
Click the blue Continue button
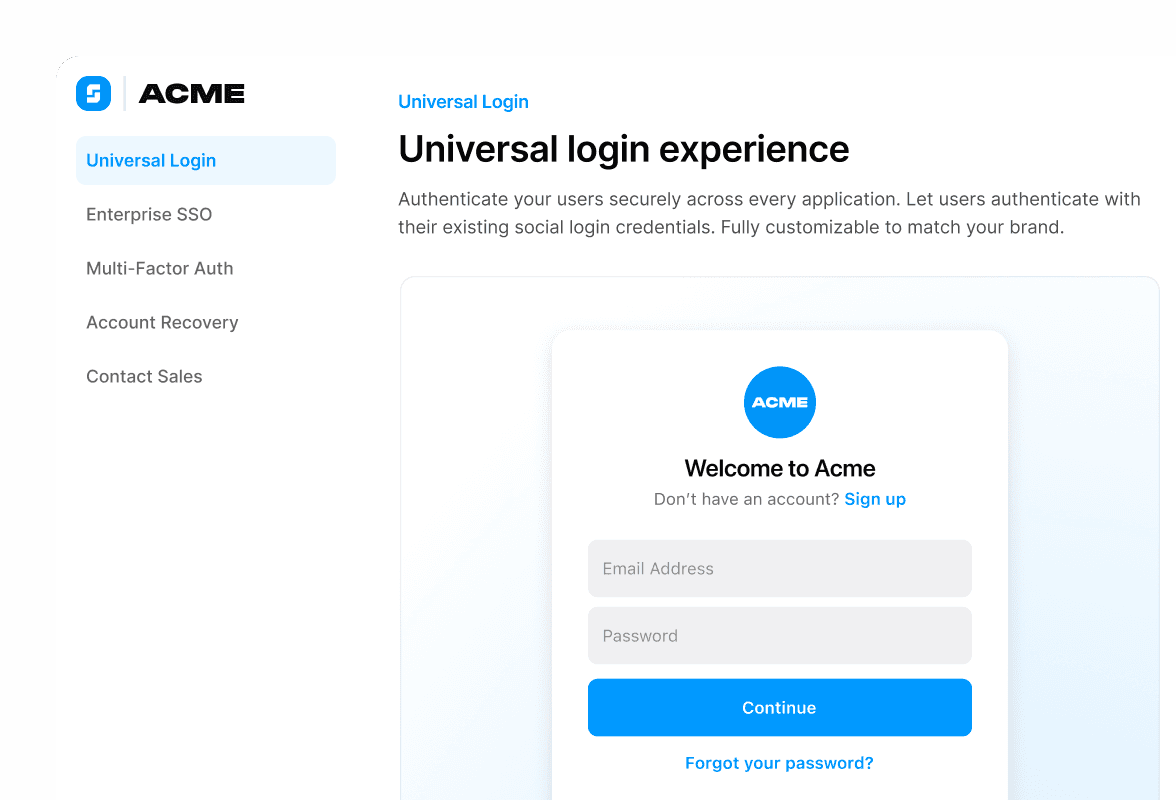click(779, 708)
